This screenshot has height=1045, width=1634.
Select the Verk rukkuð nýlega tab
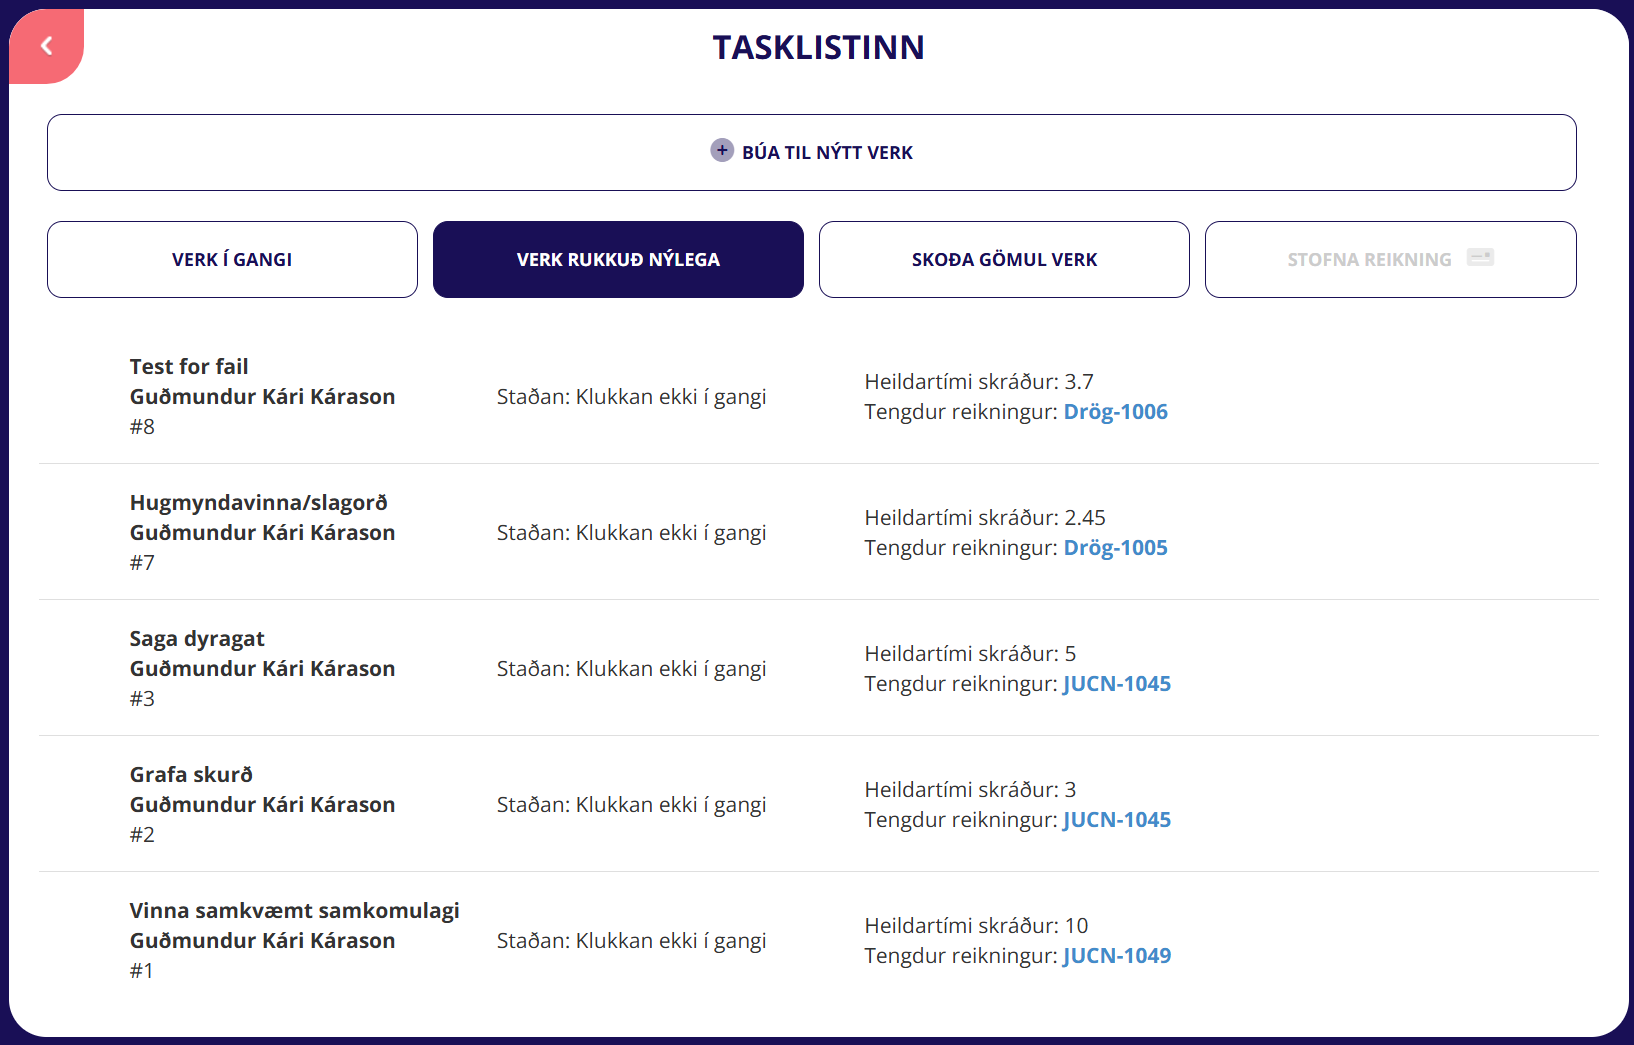click(x=618, y=260)
